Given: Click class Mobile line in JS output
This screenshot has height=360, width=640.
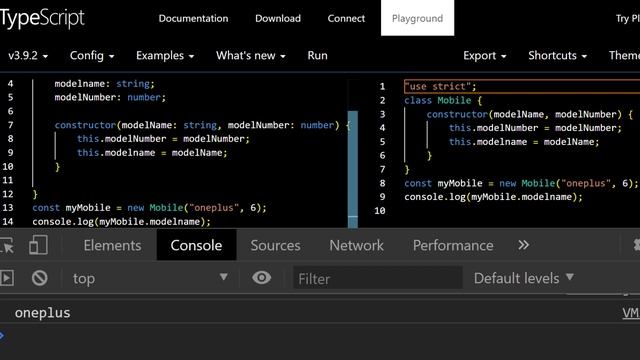Looking at the screenshot, I should (443, 100).
